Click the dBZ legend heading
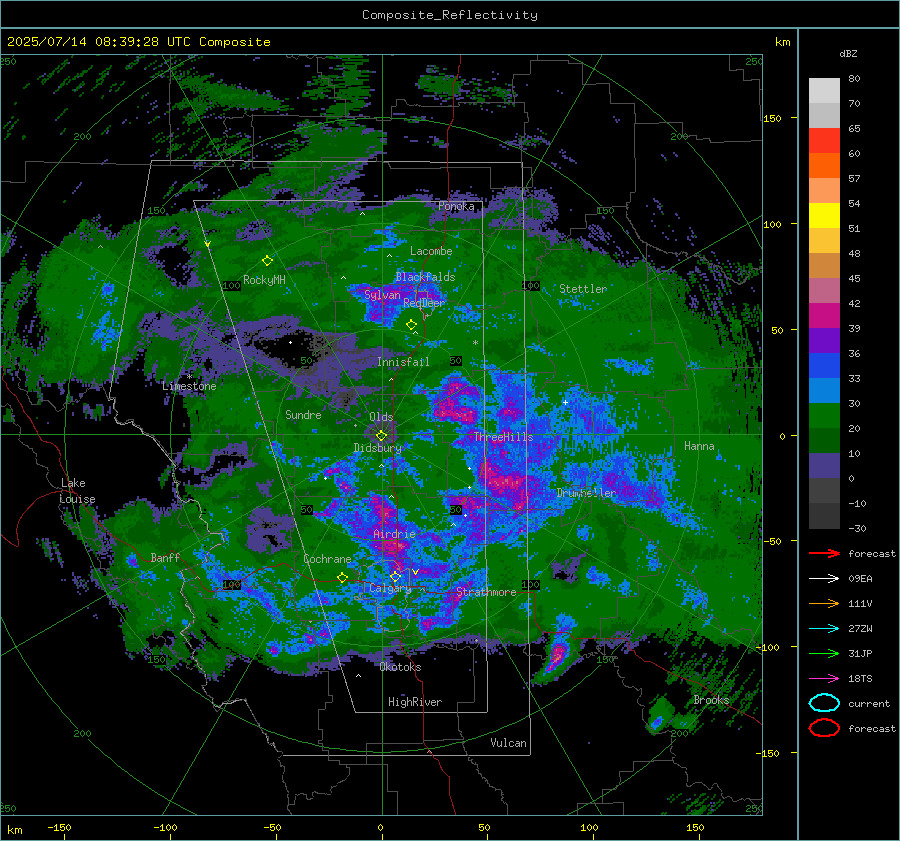This screenshot has height=841, width=900. pyautogui.click(x=848, y=53)
